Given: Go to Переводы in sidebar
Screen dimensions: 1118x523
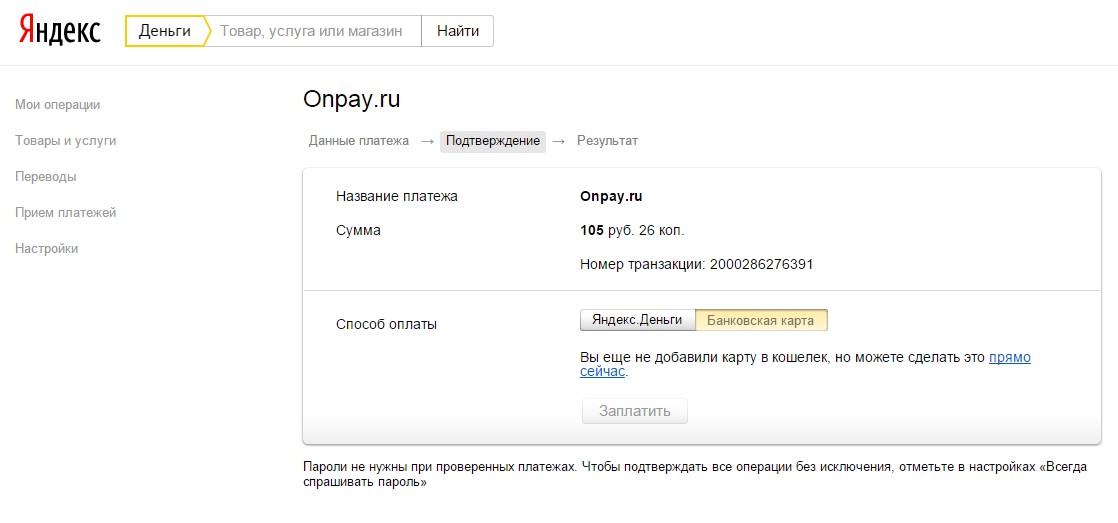Looking at the screenshot, I should click(x=46, y=177).
